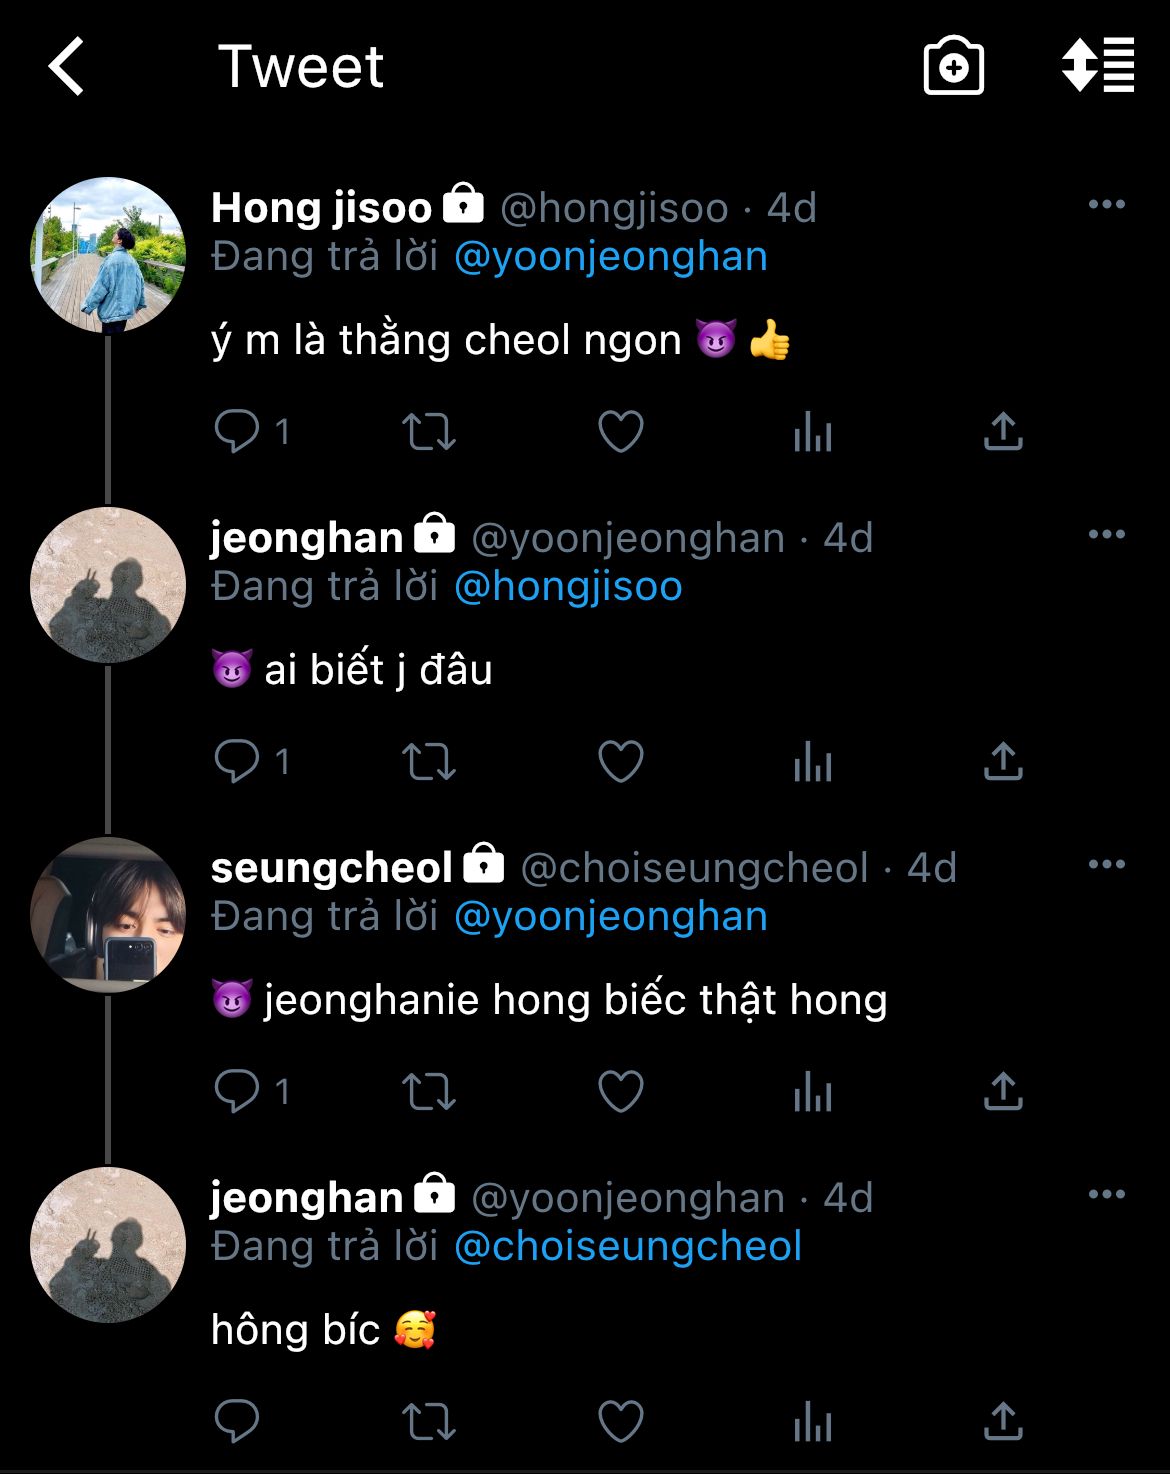Viewport: 1170px width, 1474px height.
Task: Retweet Hong jisoo's 'thằng cheol ngon' tweet
Action: (x=429, y=432)
